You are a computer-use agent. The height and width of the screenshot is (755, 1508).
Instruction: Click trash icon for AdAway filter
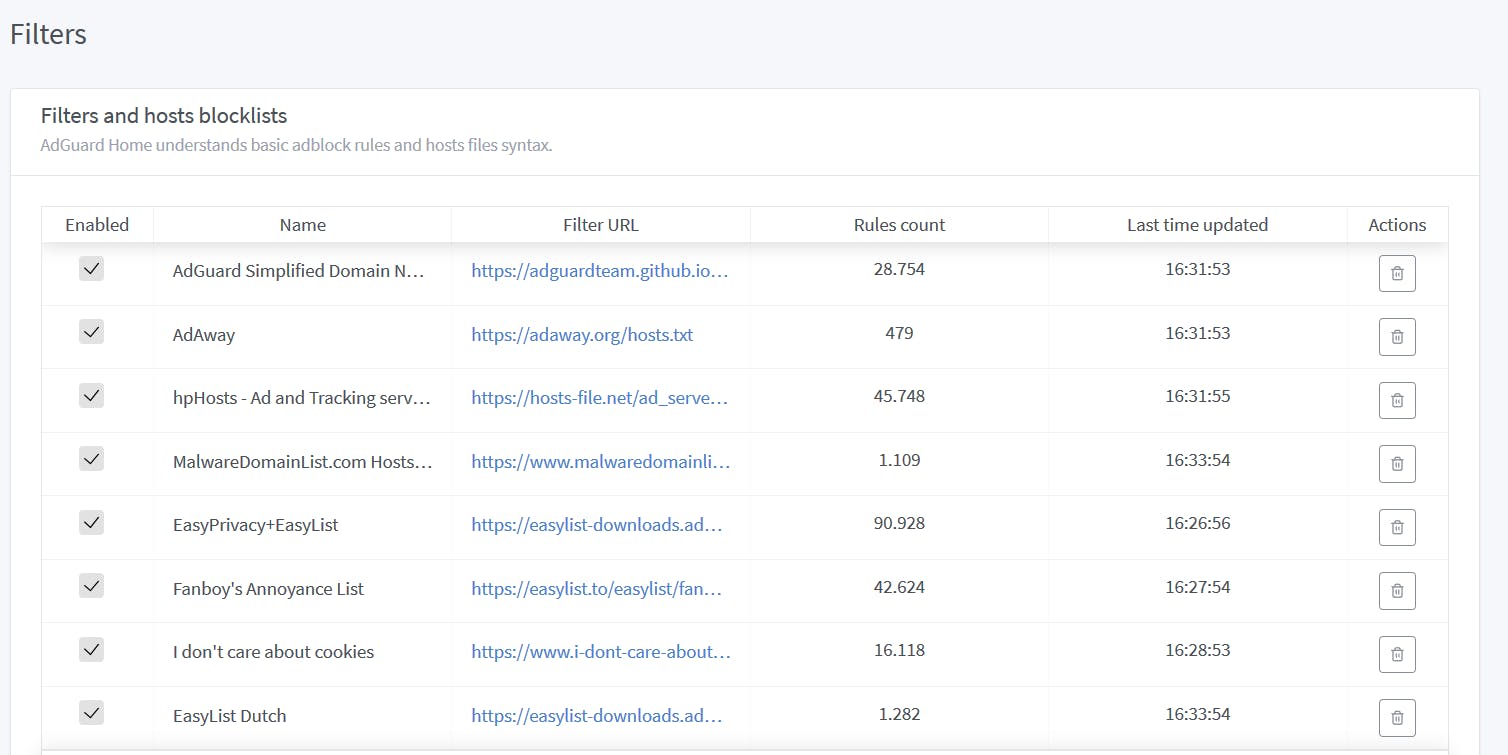pos(1397,337)
